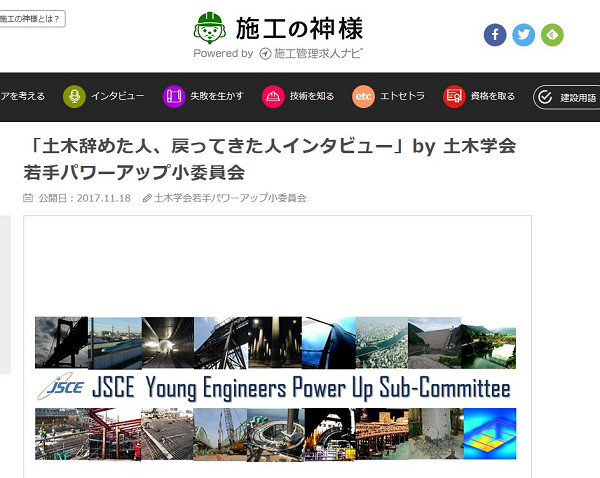Open the 技術を知る menu label
Image resolution: width=600 pixels, height=478 pixels.
[x=312, y=96]
